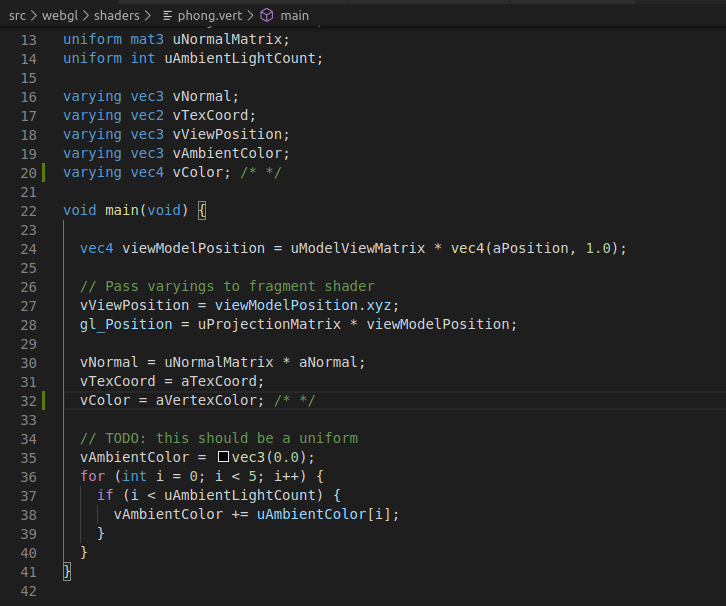Click the green change marker on line 20
The height and width of the screenshot is (606, 726).
pyautogui.click(x=44, y=172)
